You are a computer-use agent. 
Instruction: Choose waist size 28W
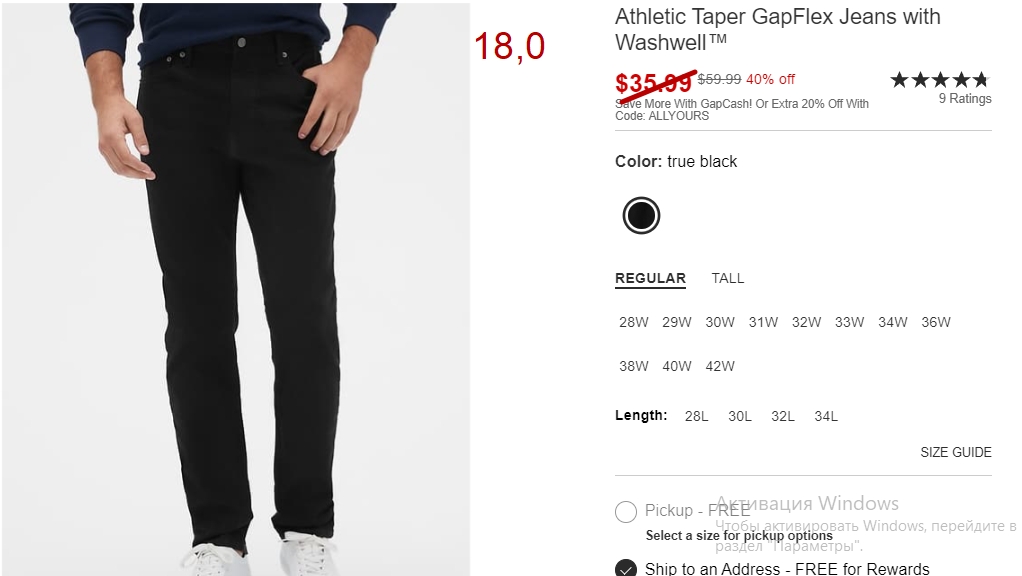pyautogui.click(x=634, y=322)
